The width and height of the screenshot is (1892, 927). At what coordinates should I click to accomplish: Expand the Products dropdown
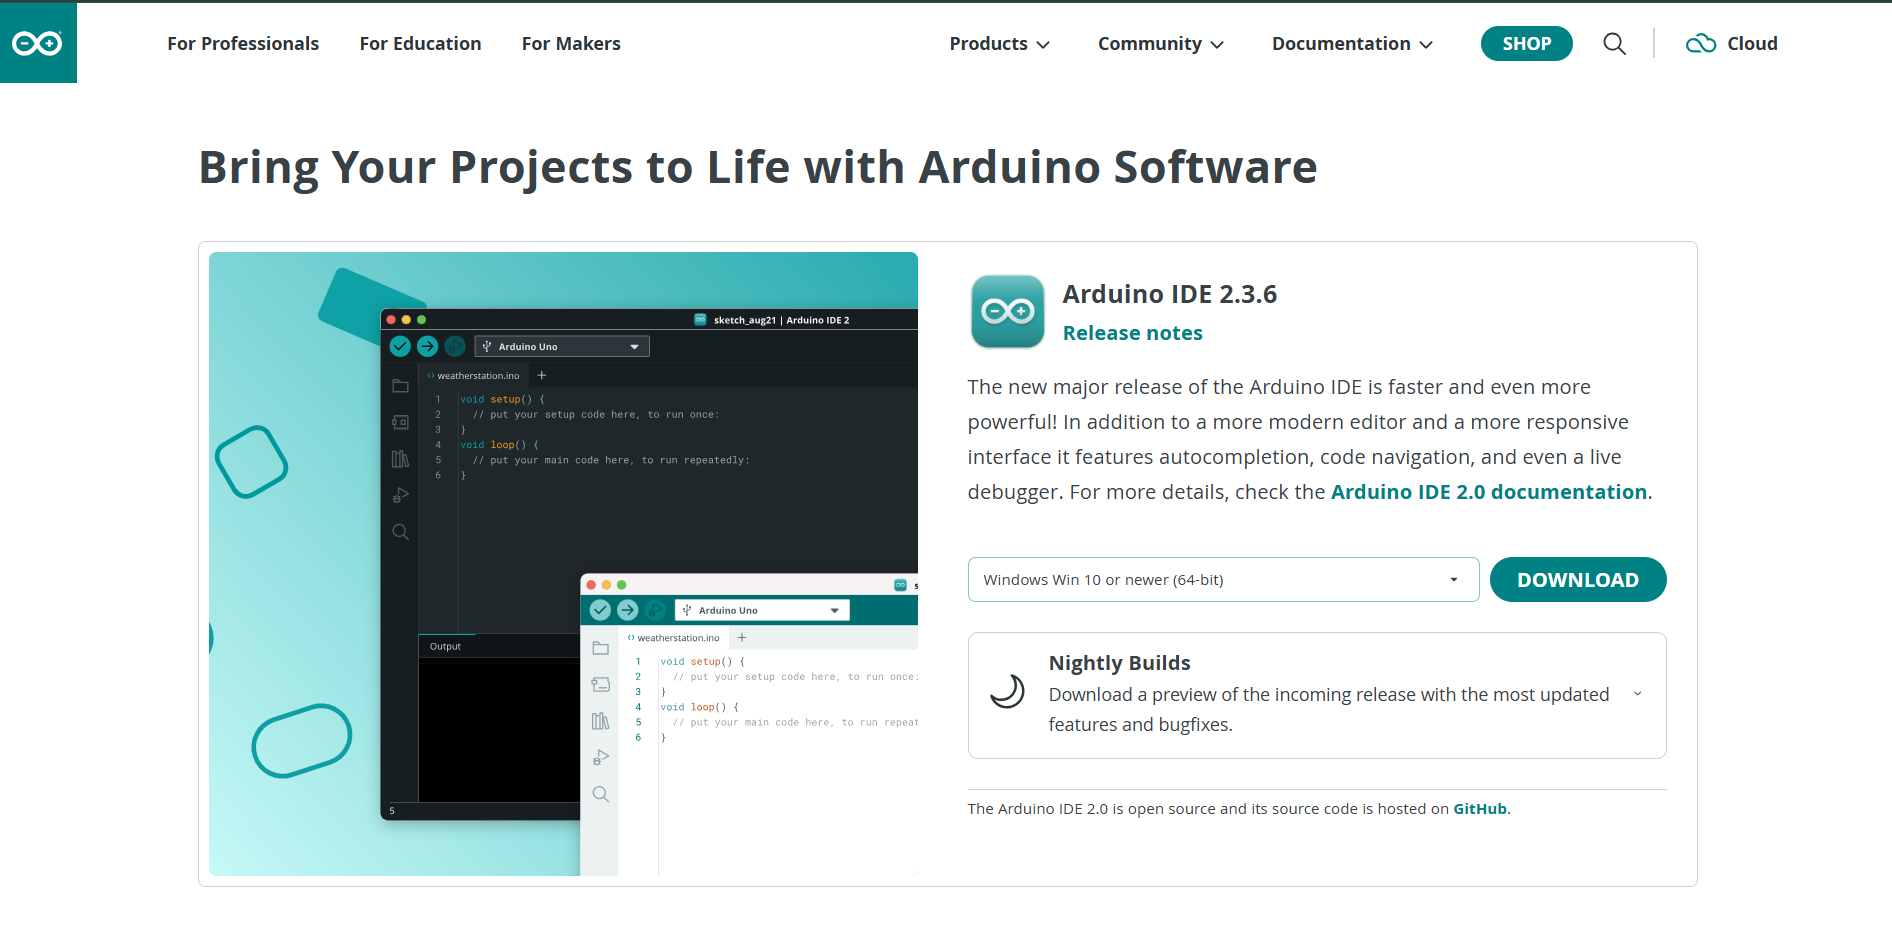[999, 43]
